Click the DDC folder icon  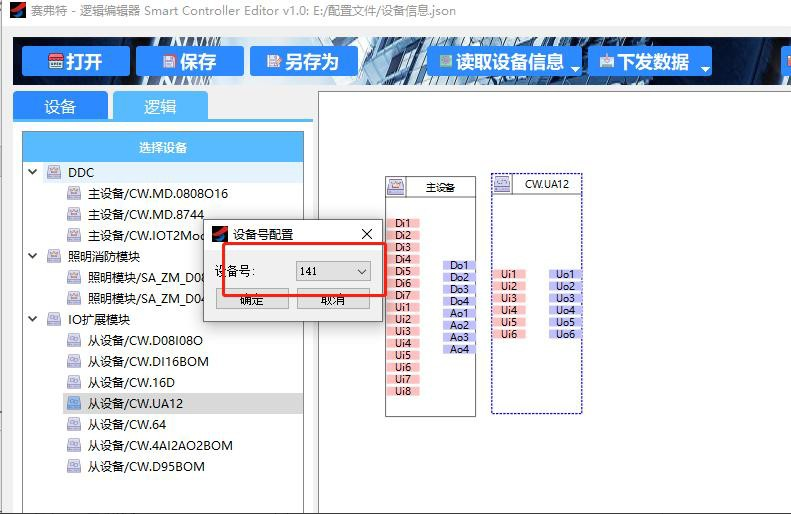click(53, 173)
